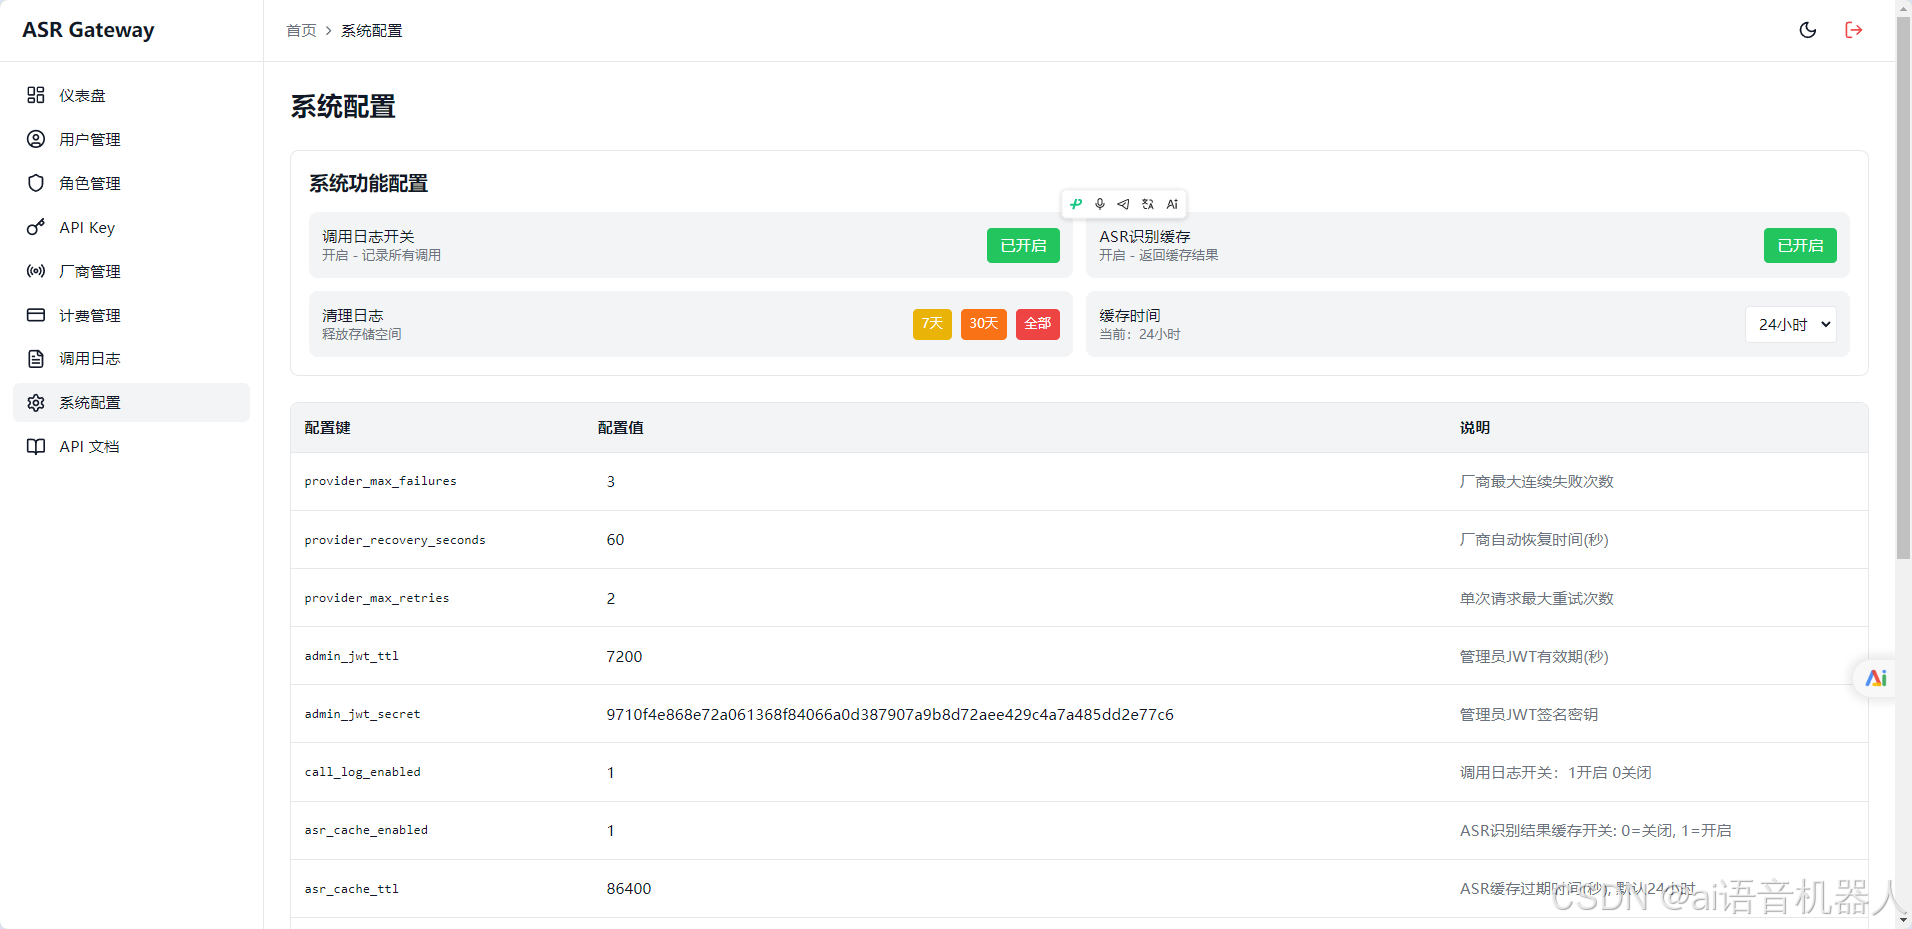Click the Ai icon in floating toolbar
Image resolution: width=1912 pixels, height=929 pixels.
[x=1172, y=204]
